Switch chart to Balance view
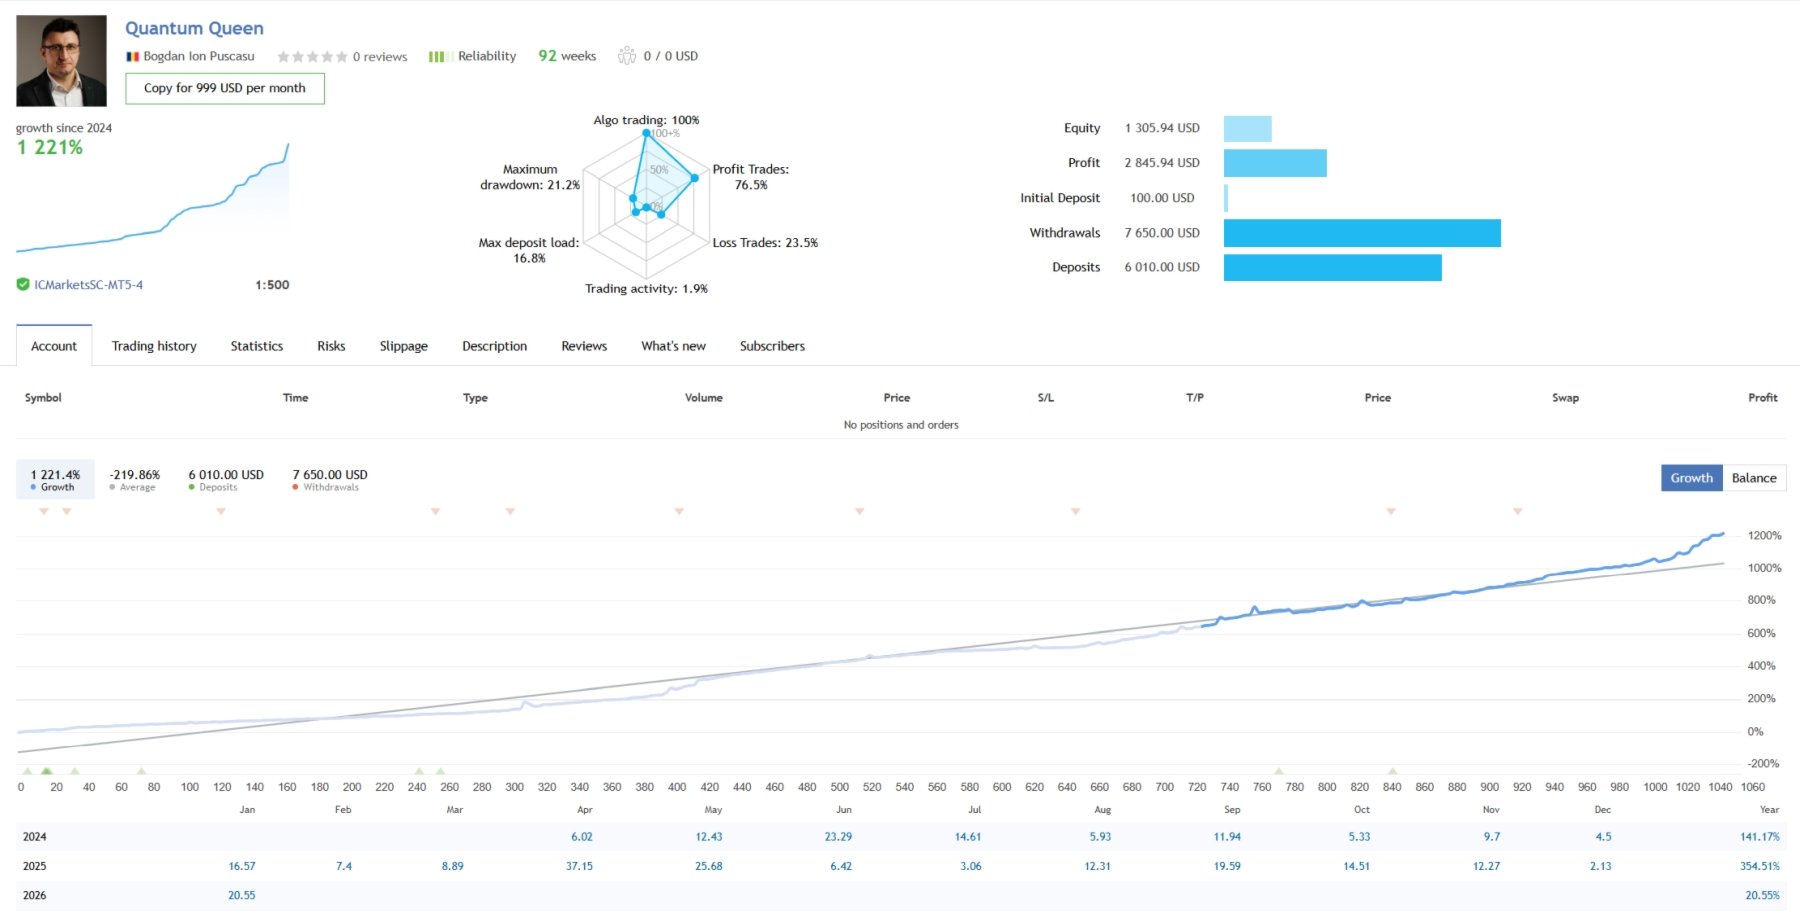Screen dimensions: 1800x917 coord(1754,478)
